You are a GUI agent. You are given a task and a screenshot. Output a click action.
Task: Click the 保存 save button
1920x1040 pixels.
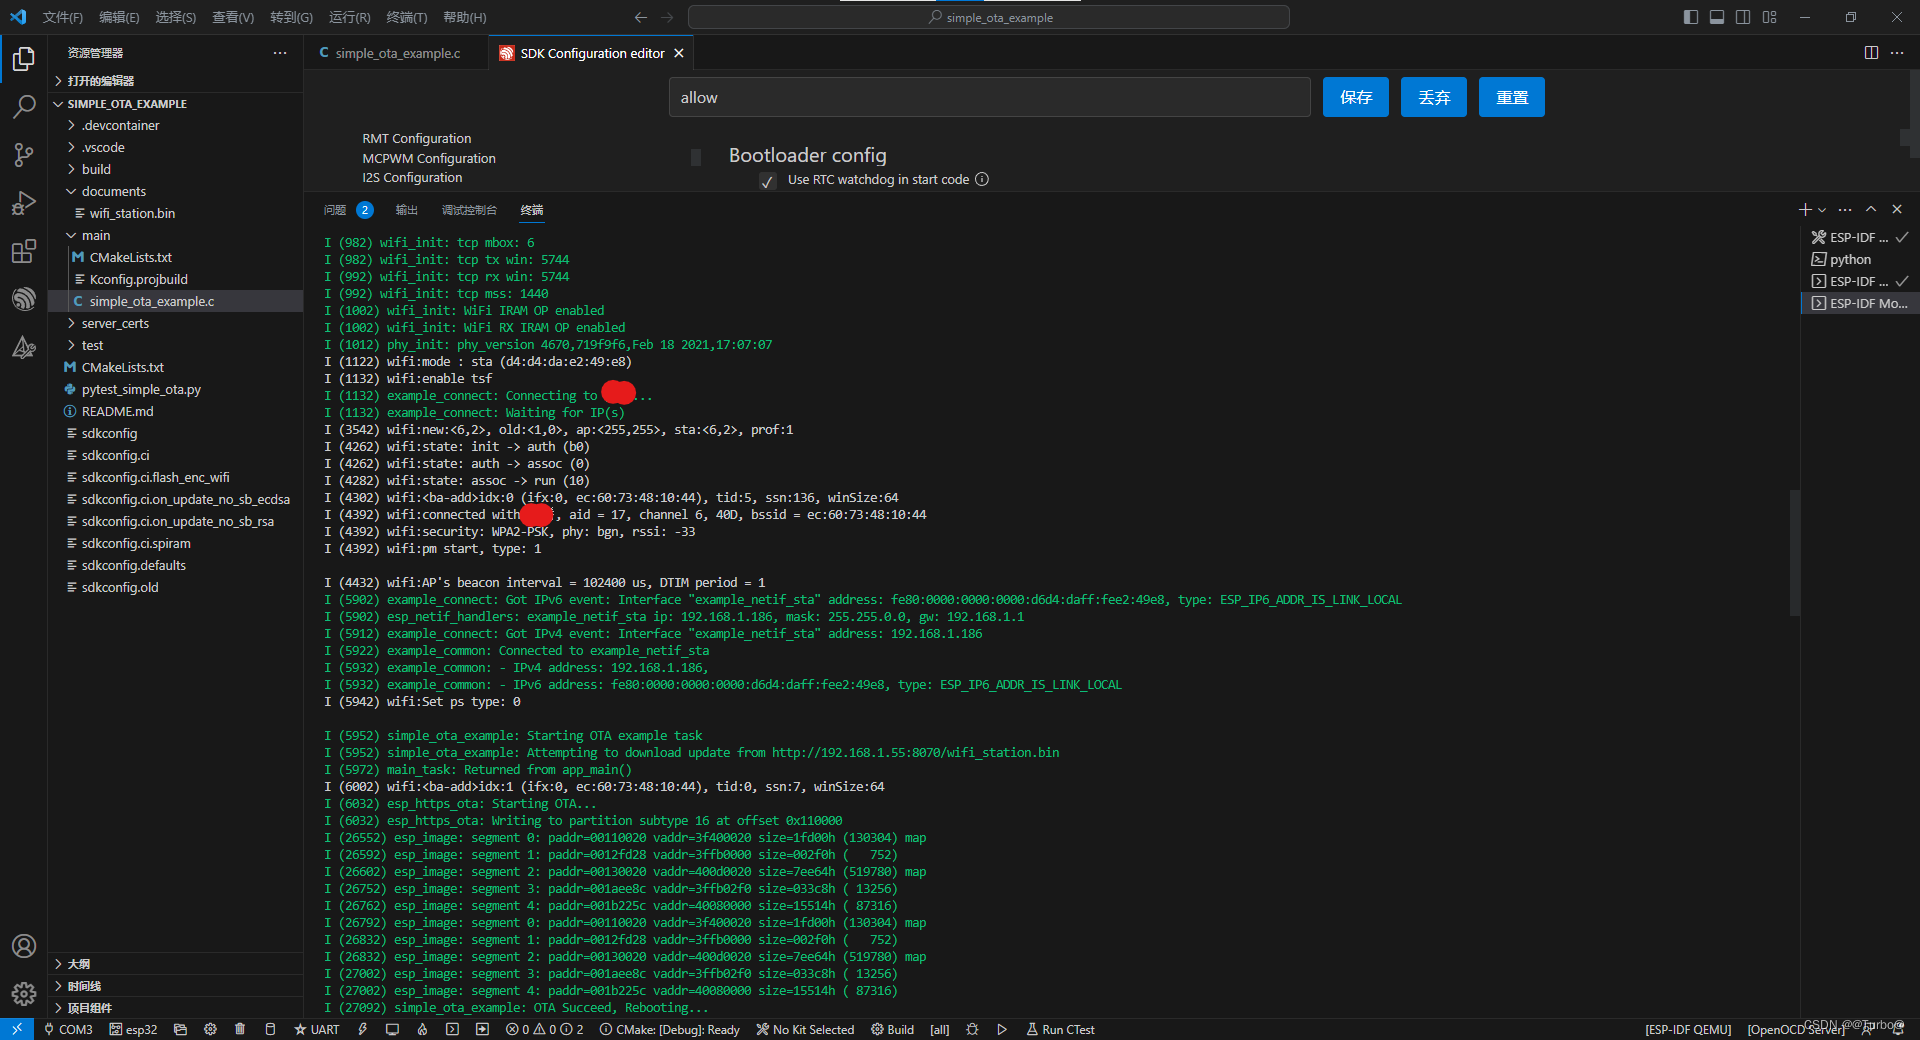tap(1356, 97)
